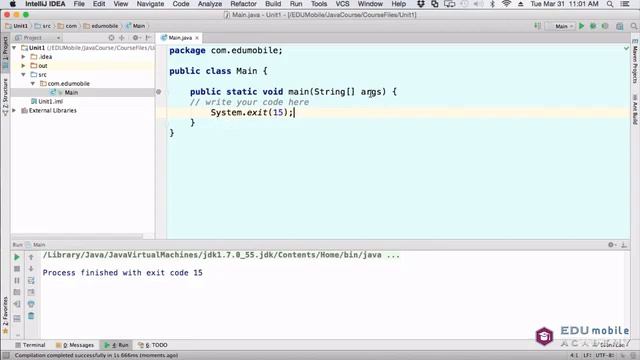Open macOS Spotlight search
Viewport: 640px width, 360px height.
tap(610, 4)
